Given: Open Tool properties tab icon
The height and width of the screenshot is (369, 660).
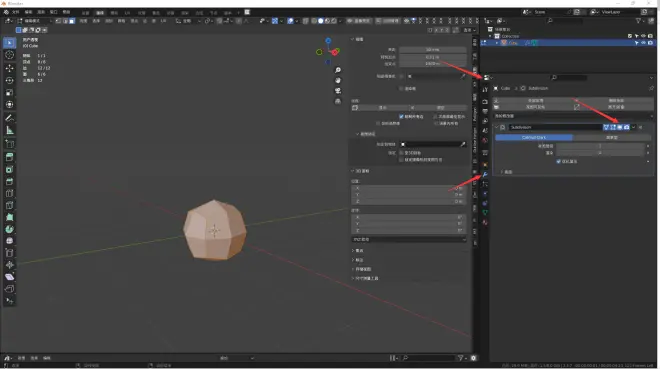Looking at the screenshot, I should tap(485, 90).
